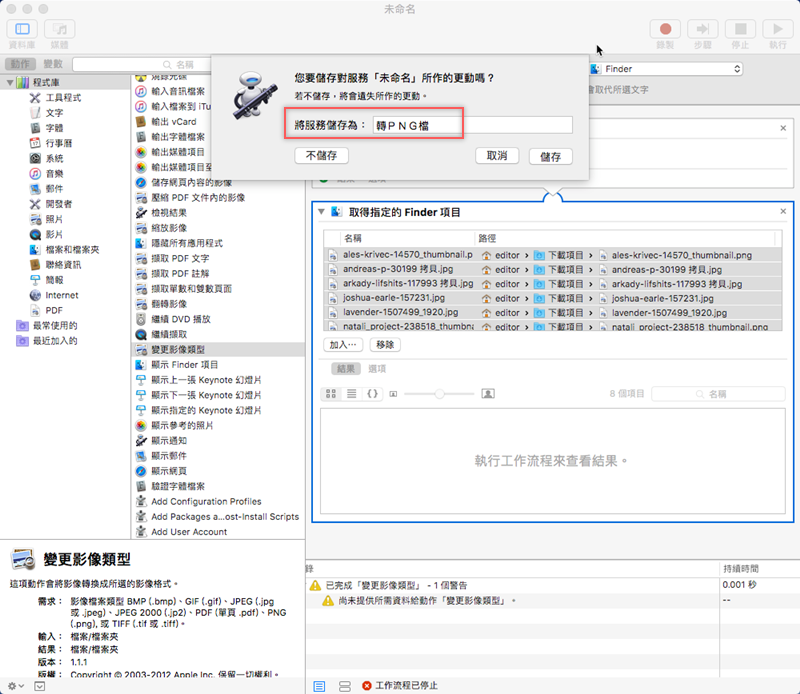Click the 儲存 save button
Viewport: 800px width, 694px height.
pos(551,156)
